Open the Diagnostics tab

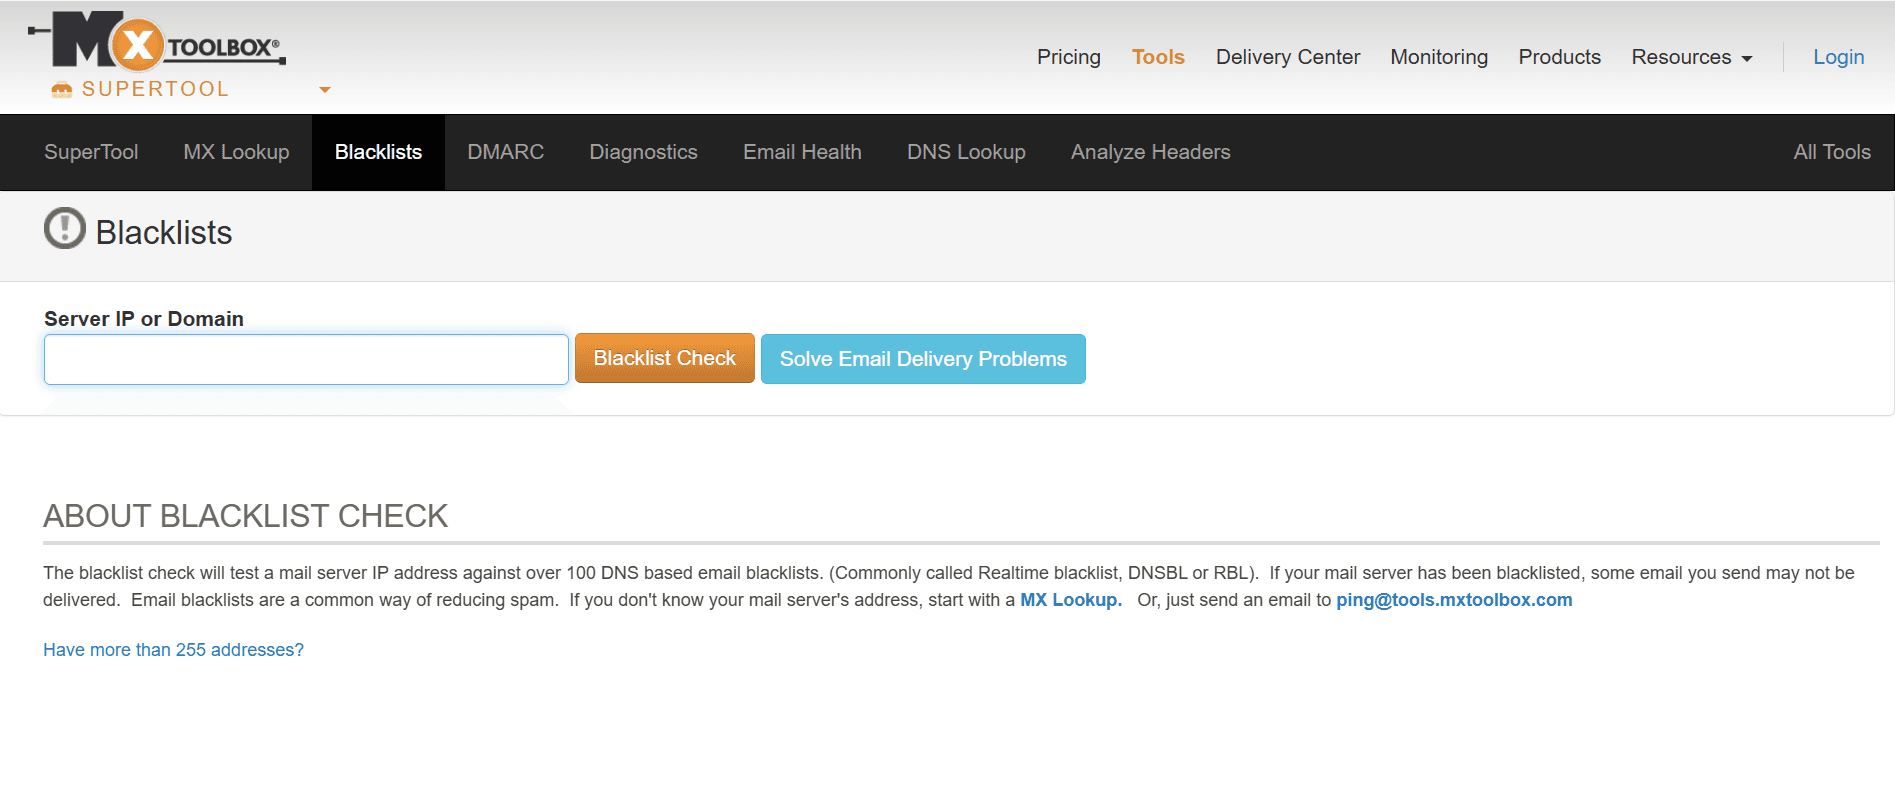(x=643, y=152)
